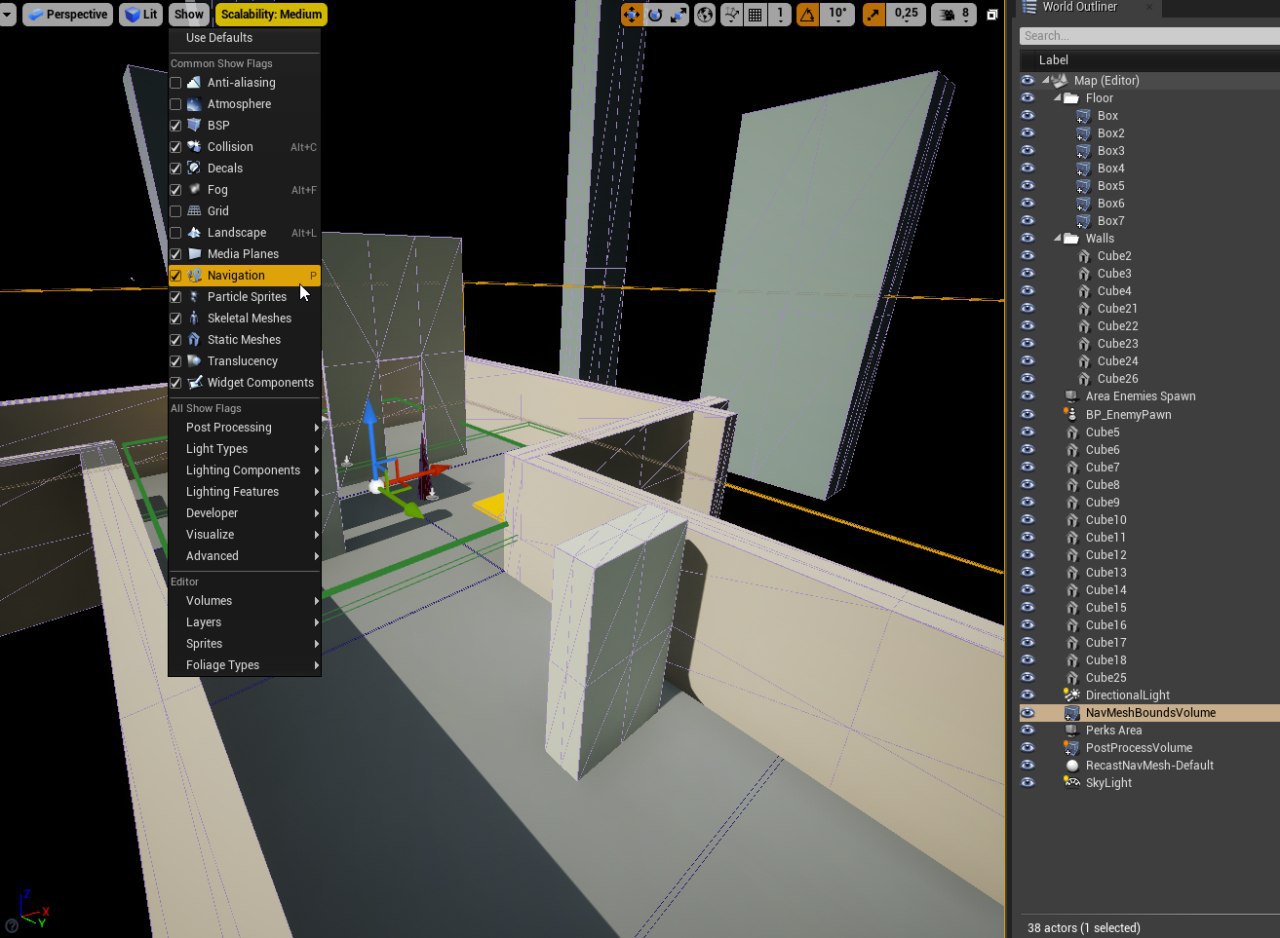1280x938 pixels.
Task: Expand the Lighting Components submenu
Action: (x=244, y=470)
